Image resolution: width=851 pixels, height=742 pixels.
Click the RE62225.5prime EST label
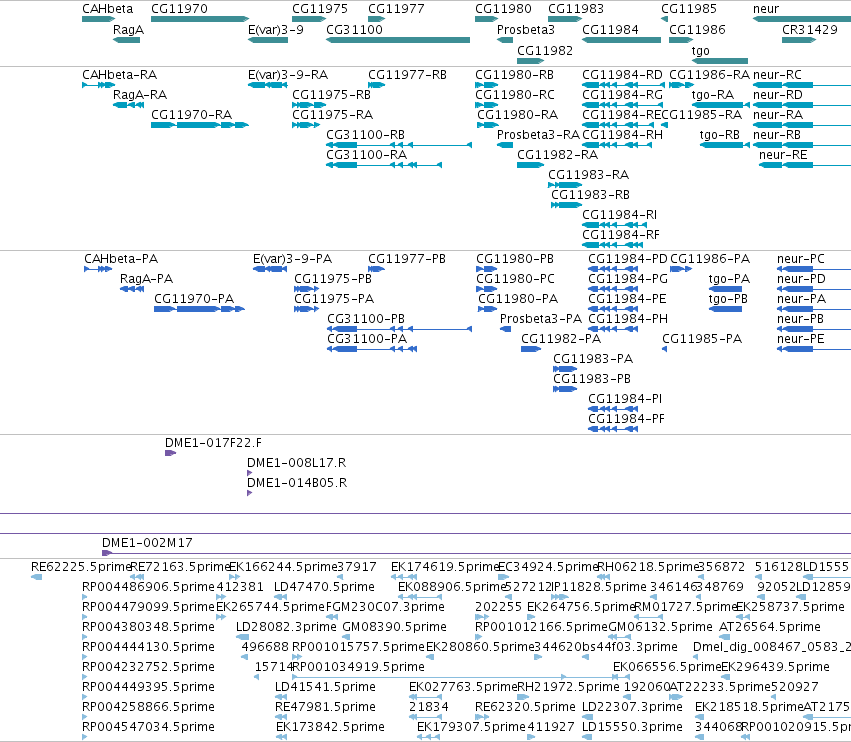81,567
